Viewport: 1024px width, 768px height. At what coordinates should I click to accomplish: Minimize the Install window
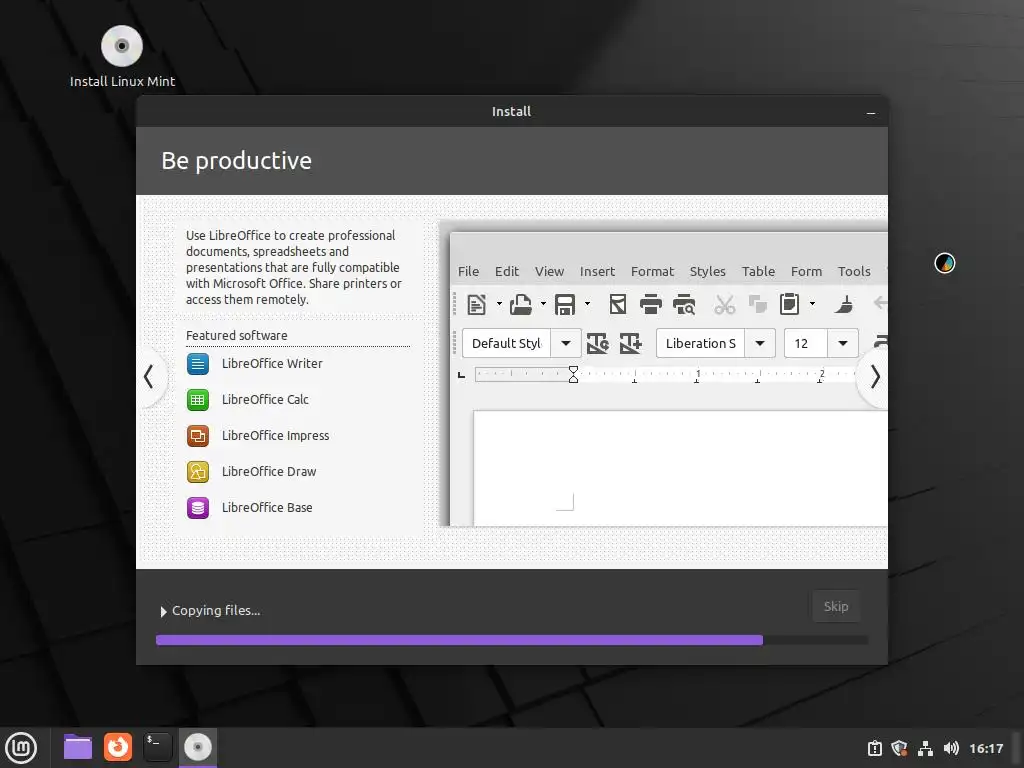pos(871,112)
